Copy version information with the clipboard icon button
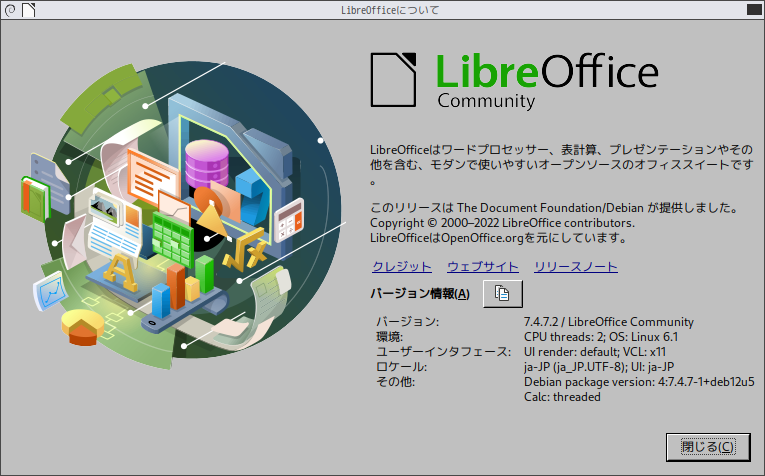Image resolution: width=765 pixels, height=476 pixels. coord(503,294)
